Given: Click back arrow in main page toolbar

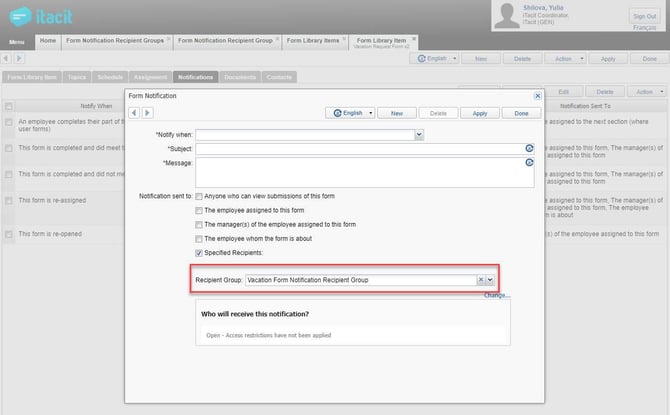Looking at the screenshot, I should click(x=6, y=58).
